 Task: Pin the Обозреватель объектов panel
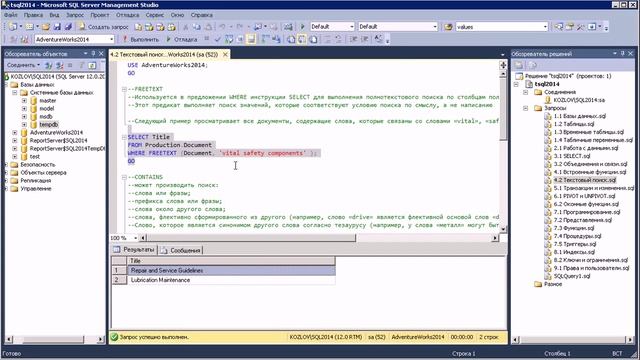pyautogui.click(x=93, y=53)
